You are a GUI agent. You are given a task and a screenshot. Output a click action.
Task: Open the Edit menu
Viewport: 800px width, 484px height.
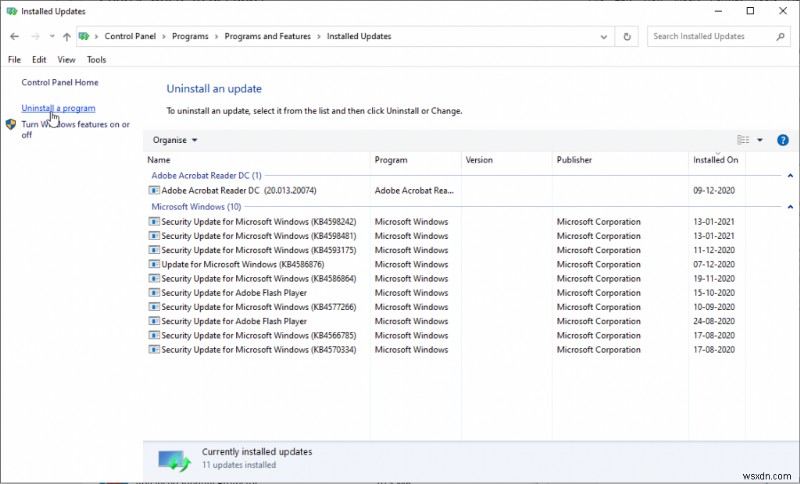(x=39, y=60)
